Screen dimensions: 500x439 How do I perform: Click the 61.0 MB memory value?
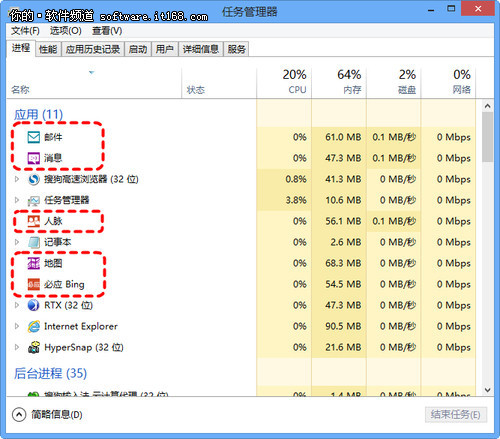coord(343,137)
